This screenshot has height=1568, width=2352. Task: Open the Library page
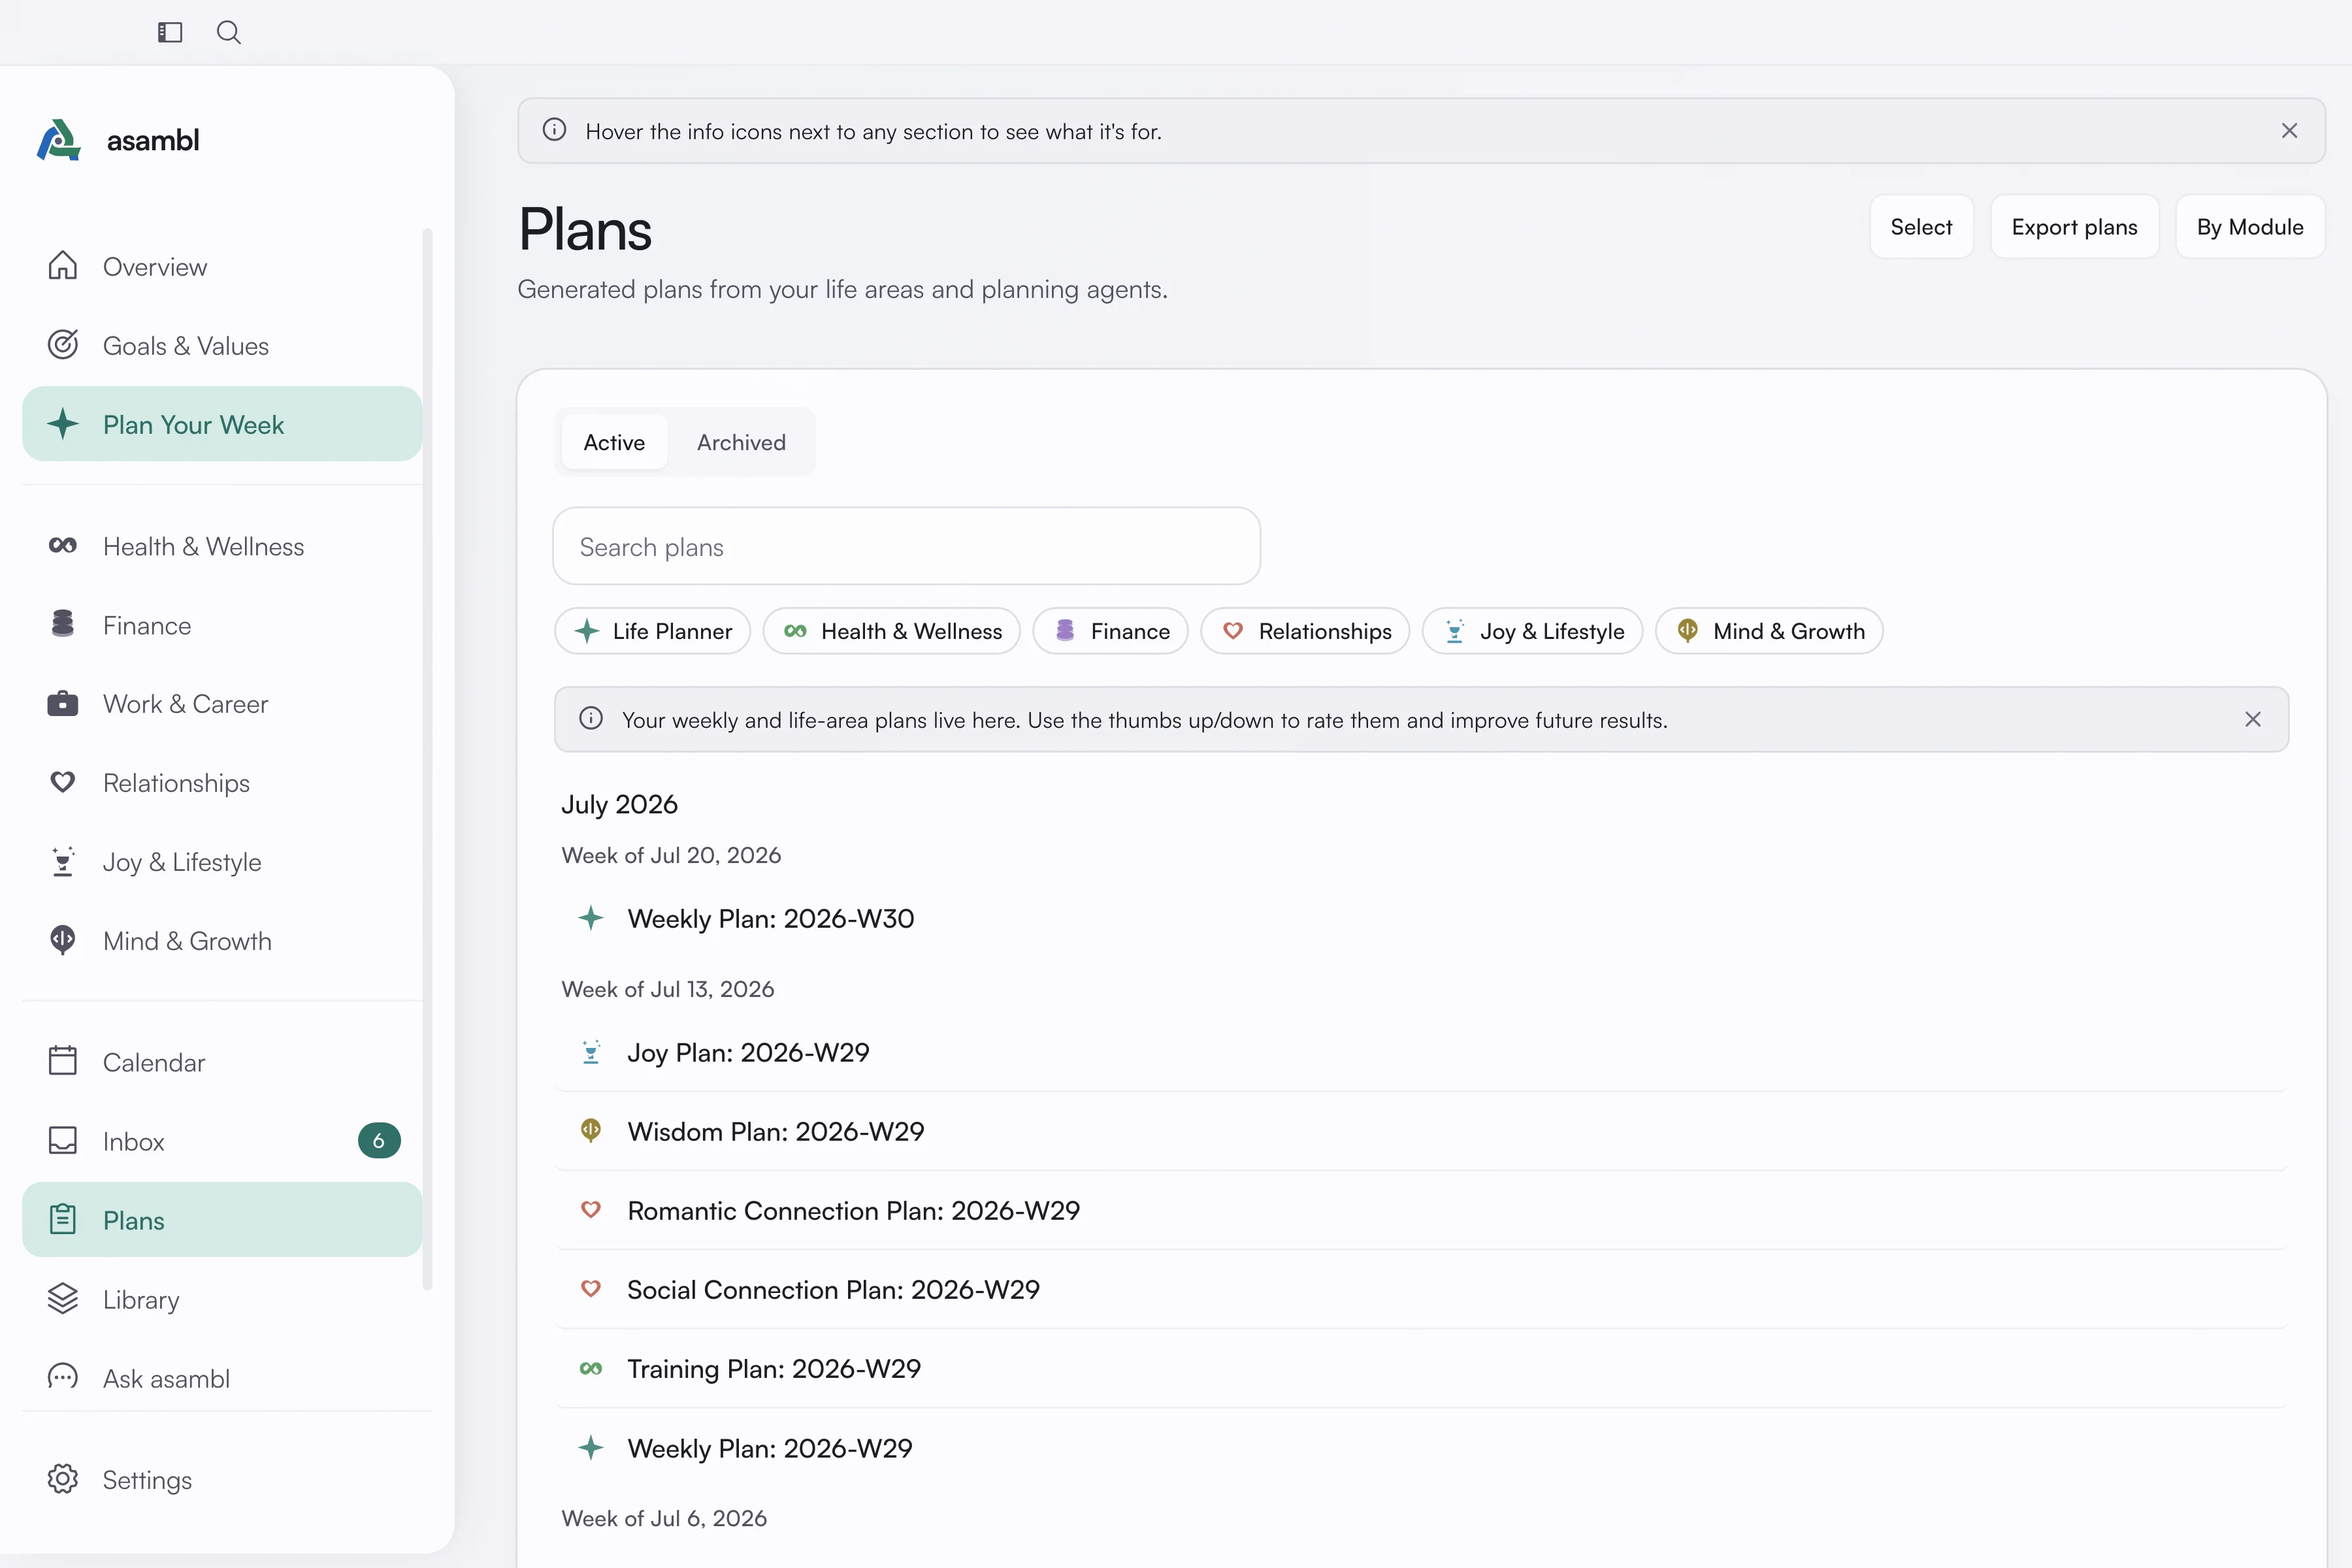tap(222, 1298)
